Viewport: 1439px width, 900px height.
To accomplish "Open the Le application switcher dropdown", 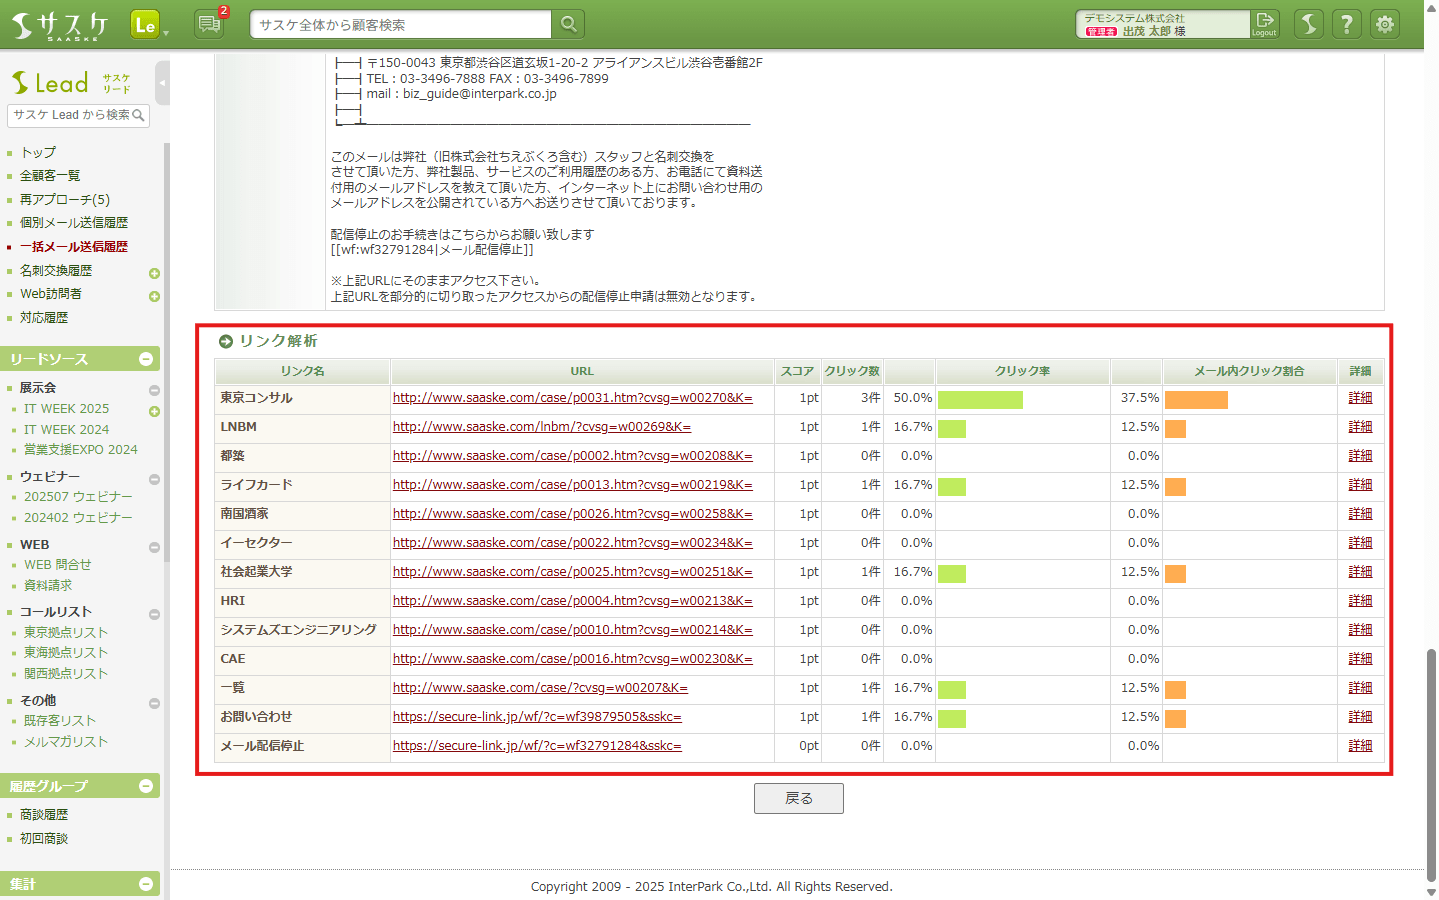I will coord(149,25).
